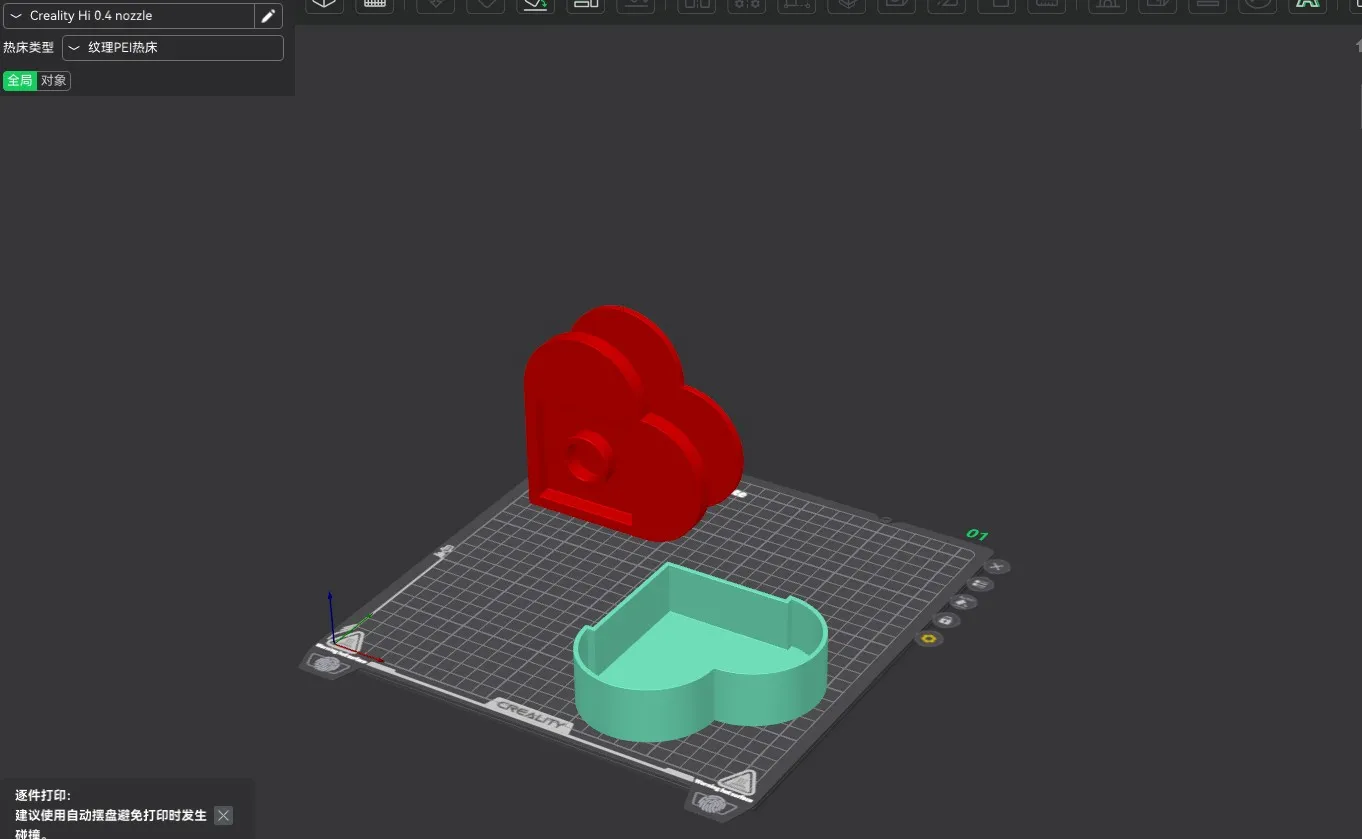This screenshot has height=839, width=1362.
Task: Click the pencil edit printer preset icon
Action: coord(268,16)
